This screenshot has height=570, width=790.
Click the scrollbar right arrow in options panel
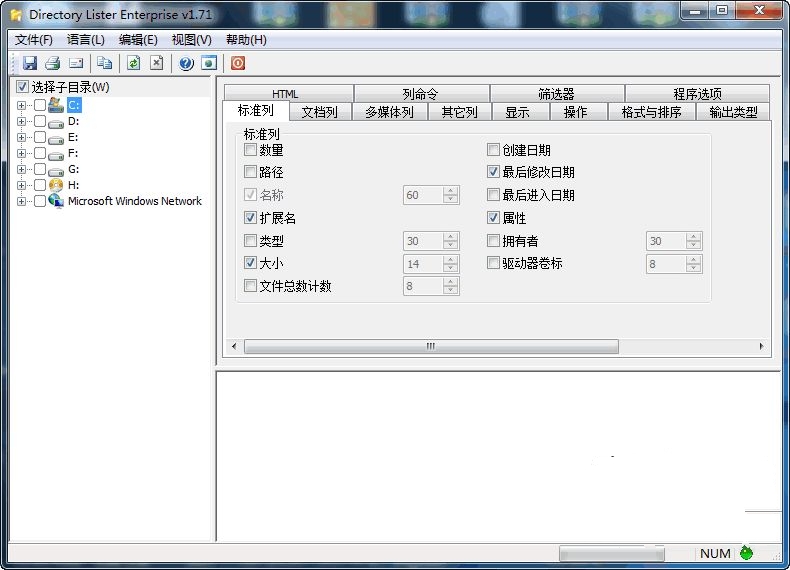761,346
